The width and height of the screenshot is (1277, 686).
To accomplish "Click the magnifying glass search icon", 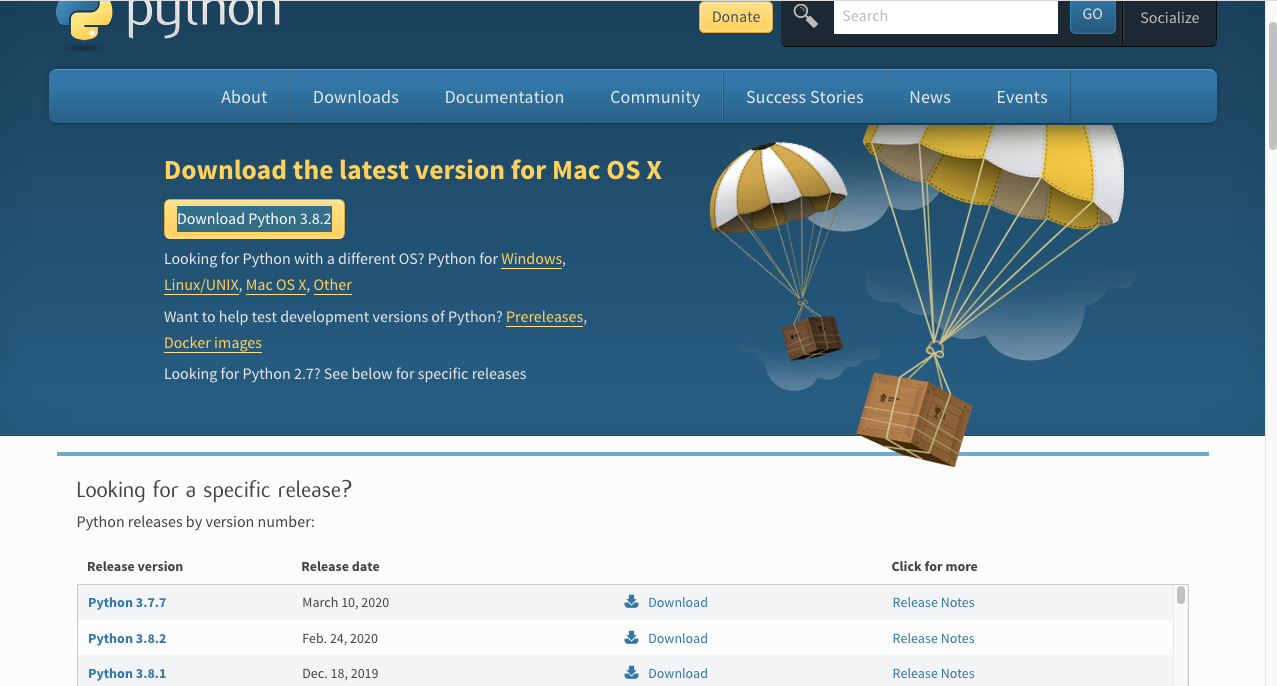I will (x=805, y=15).
